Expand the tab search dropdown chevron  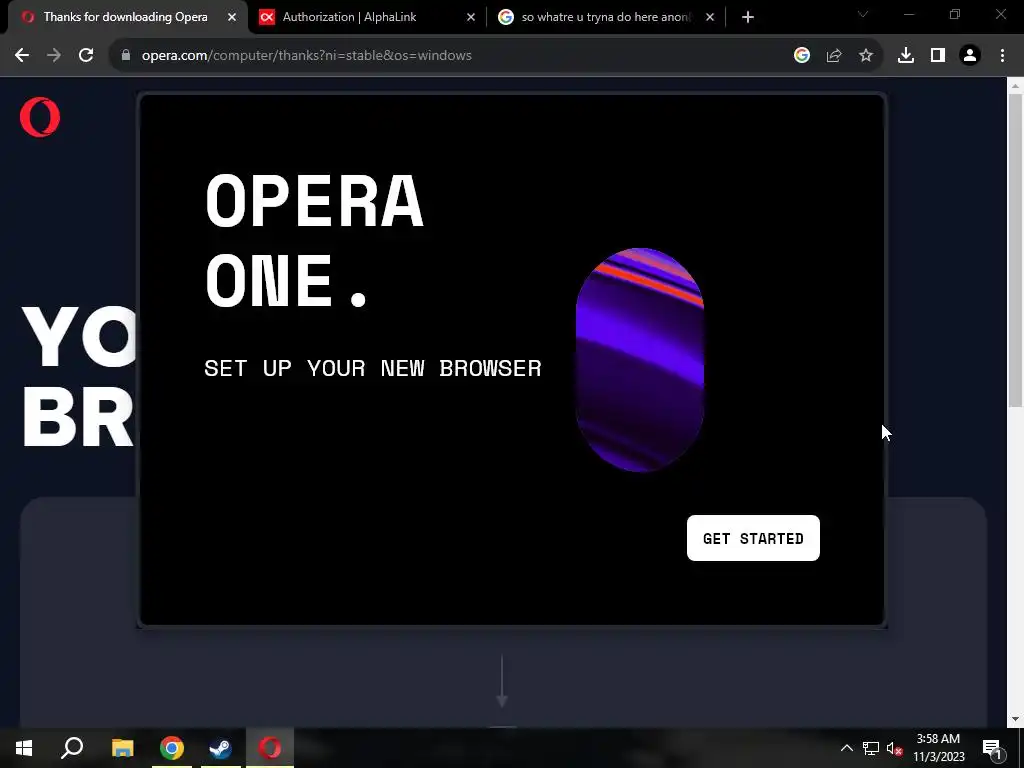click(x=863, y=14)
